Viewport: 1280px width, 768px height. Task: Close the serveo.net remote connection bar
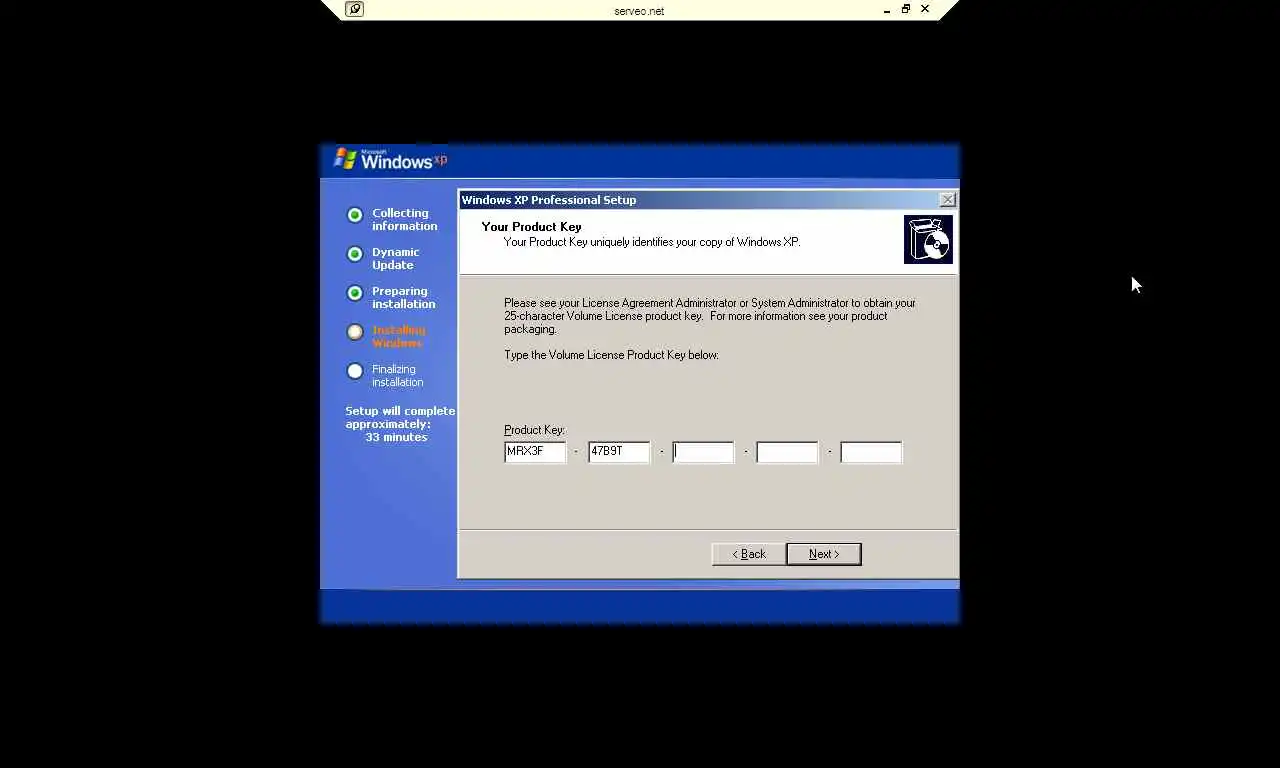click(x=925, y=9)
